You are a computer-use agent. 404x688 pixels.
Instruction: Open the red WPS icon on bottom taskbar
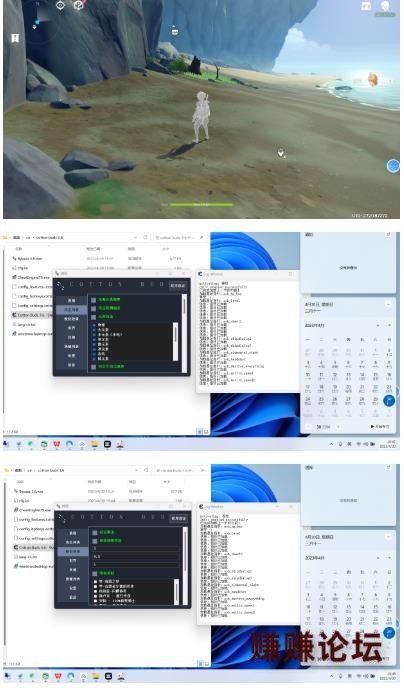(x=58, y=677)
